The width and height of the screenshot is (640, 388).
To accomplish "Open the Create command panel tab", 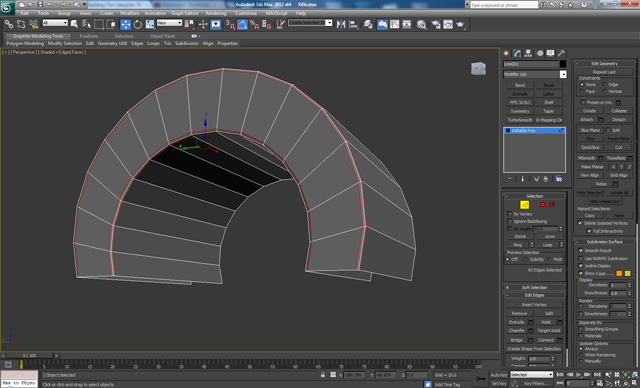I will coord(507,53).
